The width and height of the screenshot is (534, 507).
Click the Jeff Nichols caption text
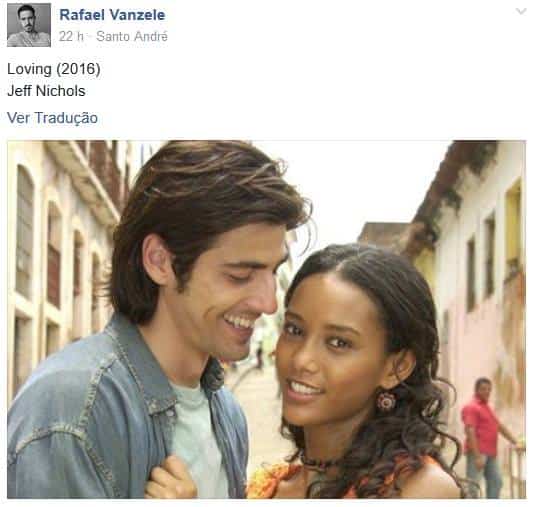46,91
